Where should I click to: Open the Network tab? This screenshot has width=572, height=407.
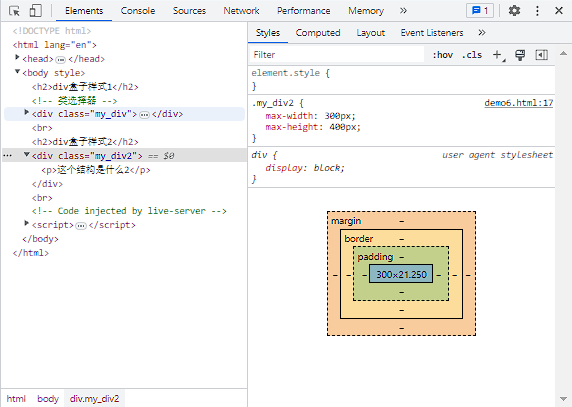[241, 11]
